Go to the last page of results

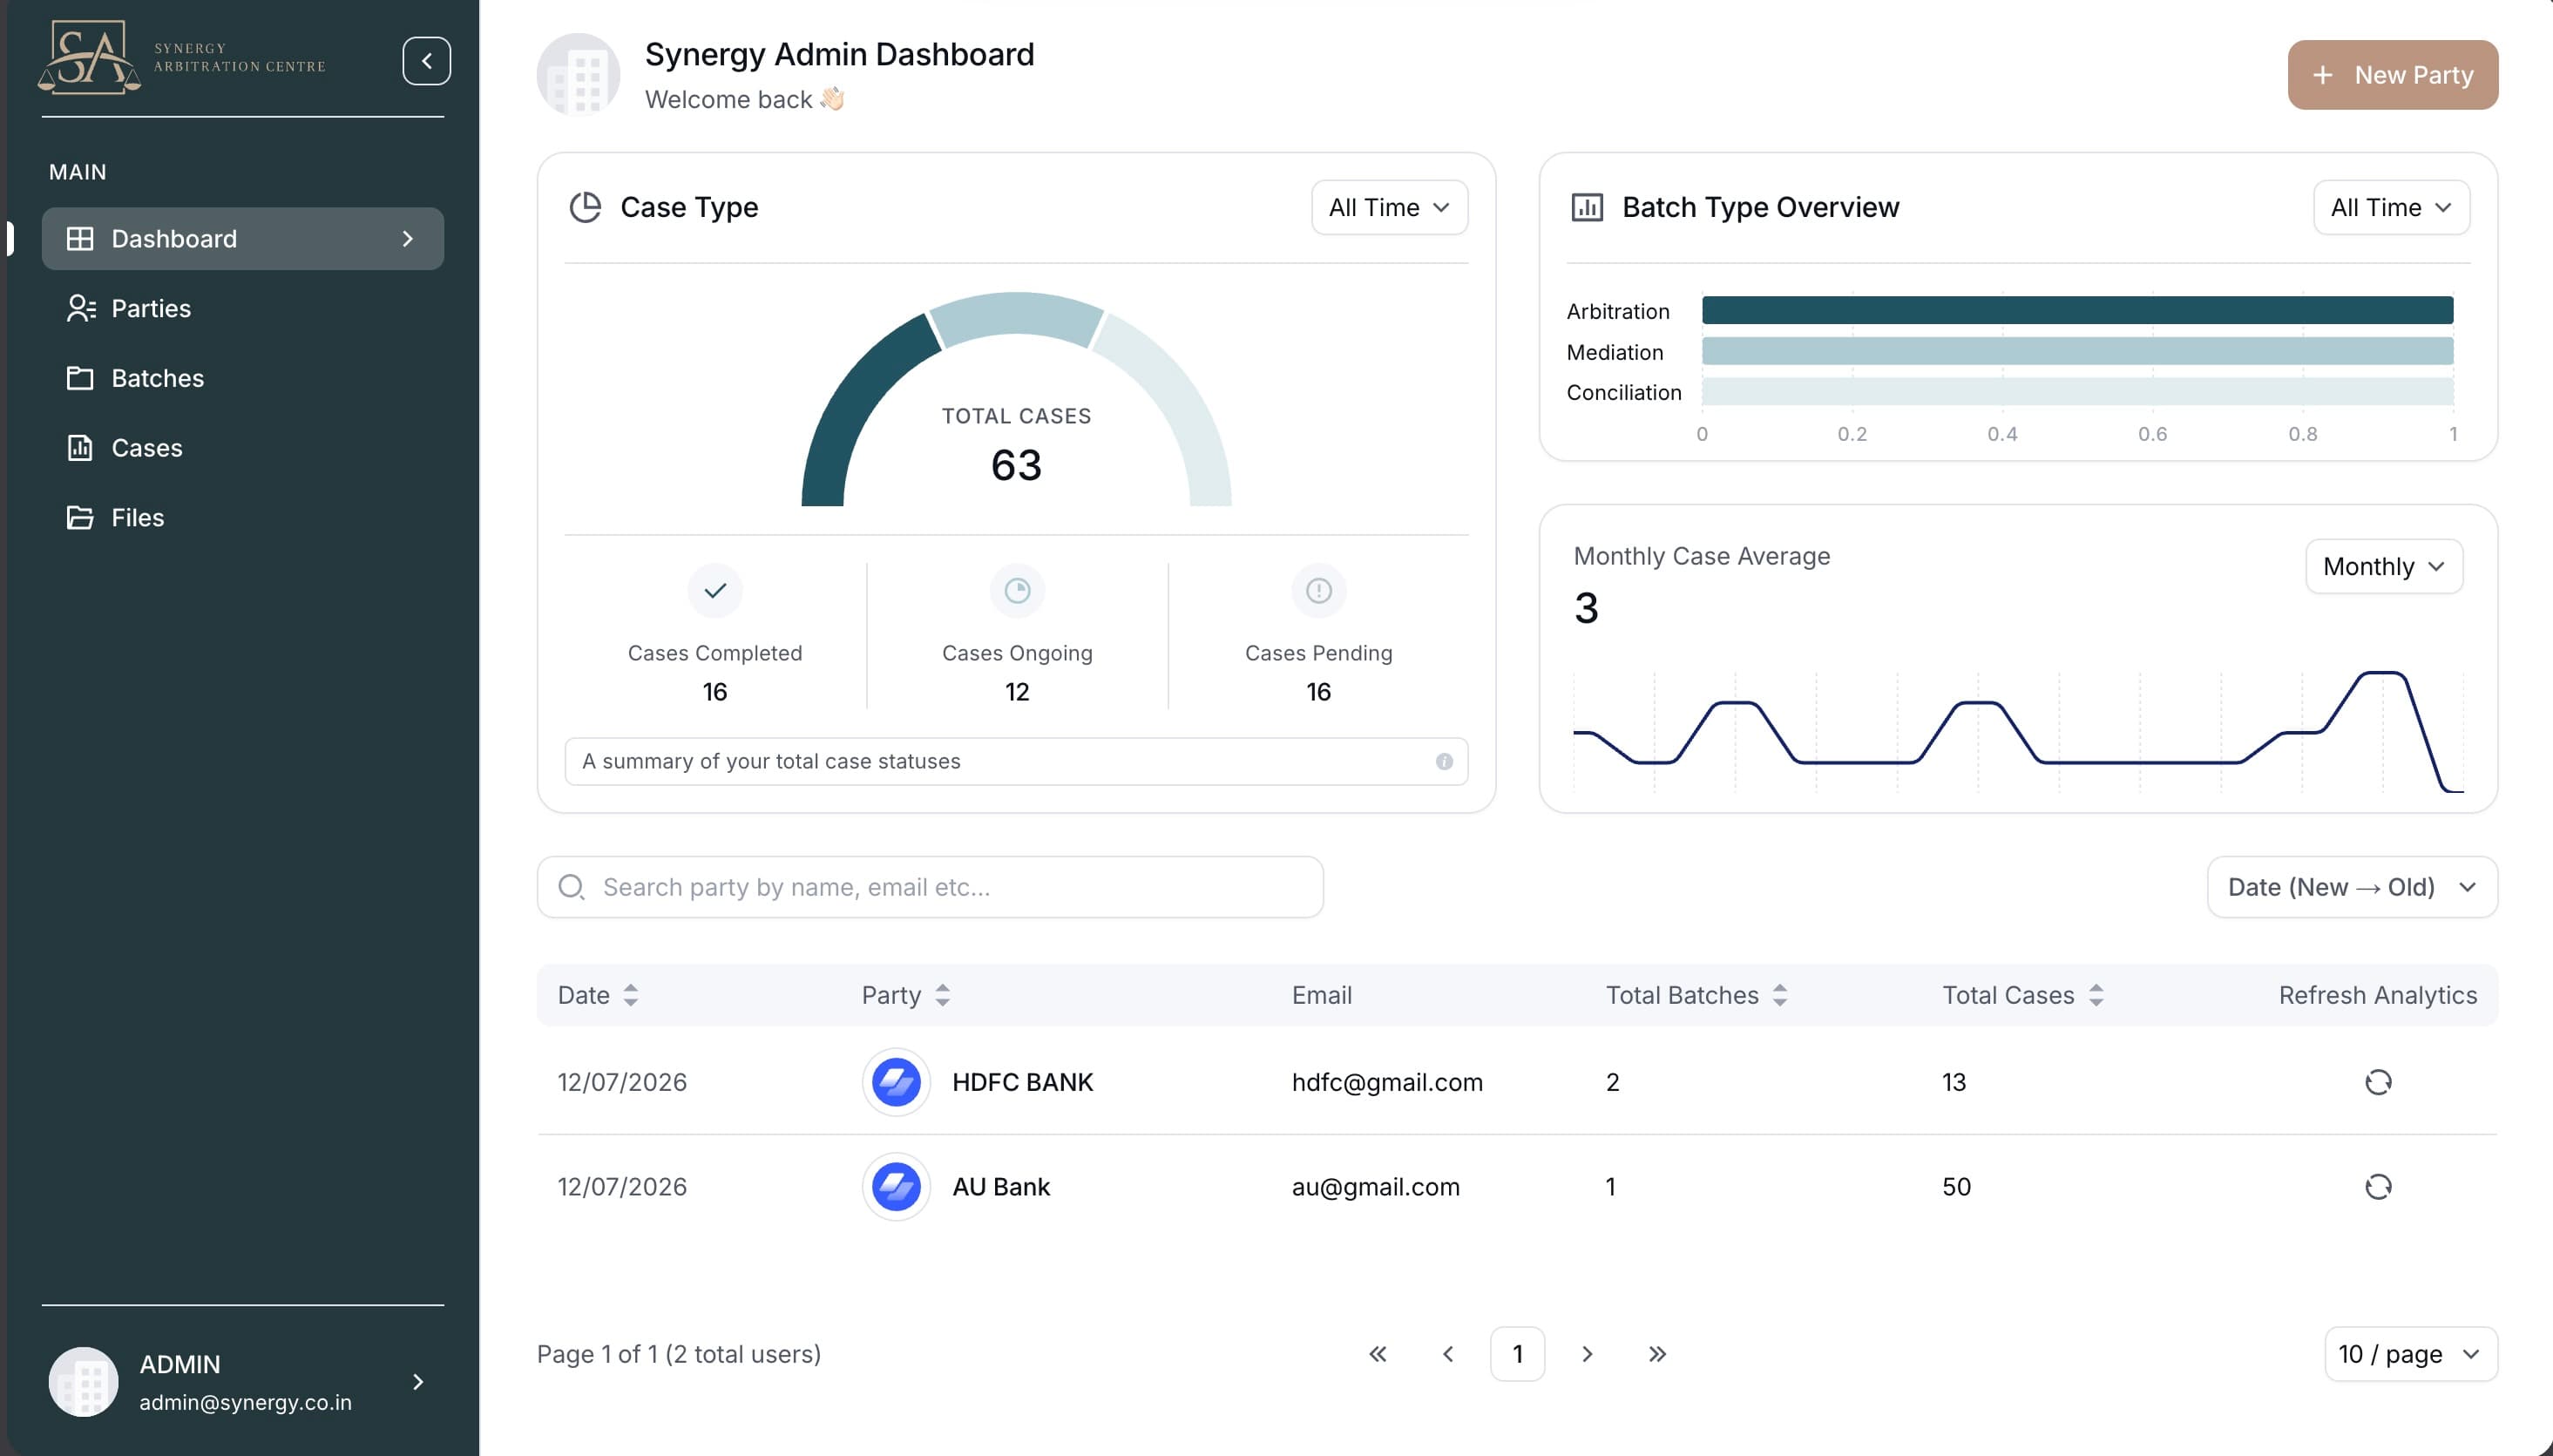tap(1657, 1354)
